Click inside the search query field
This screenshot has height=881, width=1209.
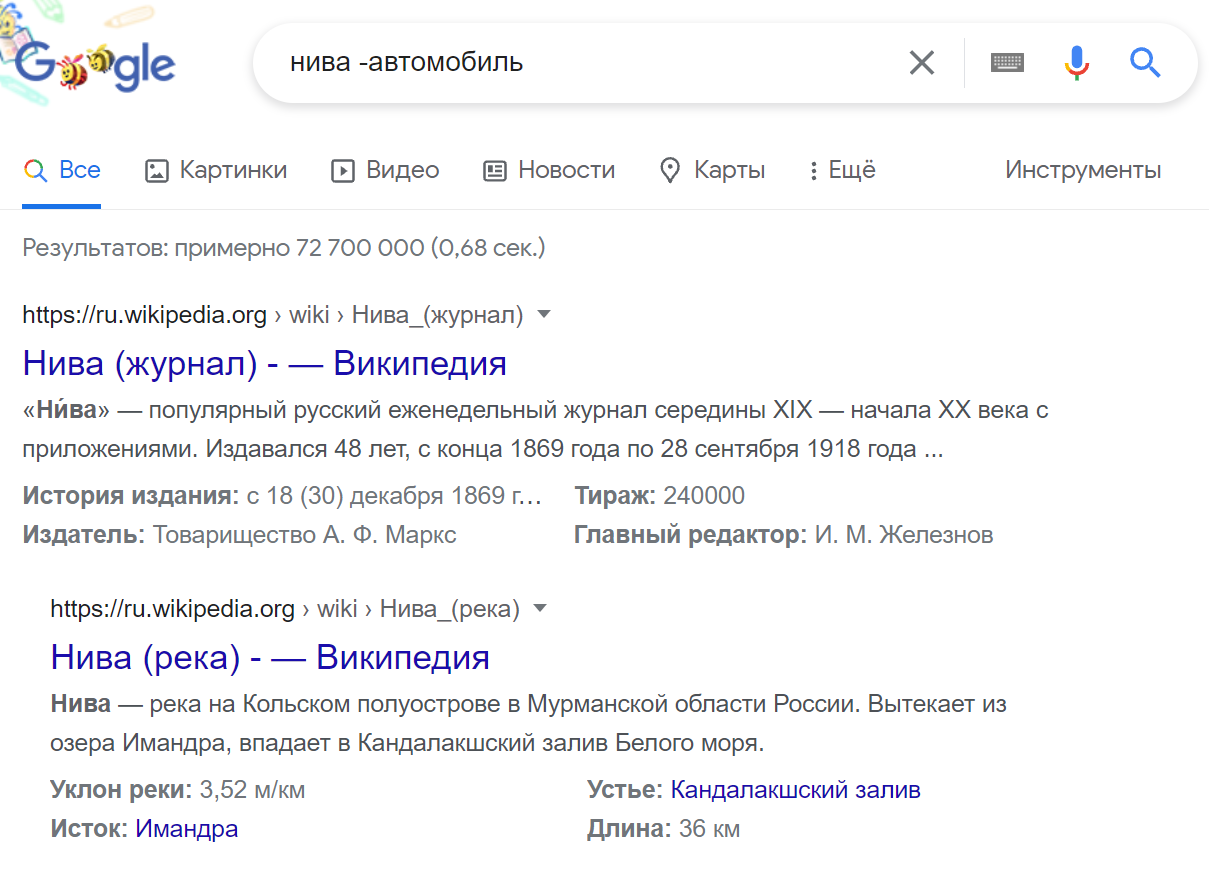[580, 63]
